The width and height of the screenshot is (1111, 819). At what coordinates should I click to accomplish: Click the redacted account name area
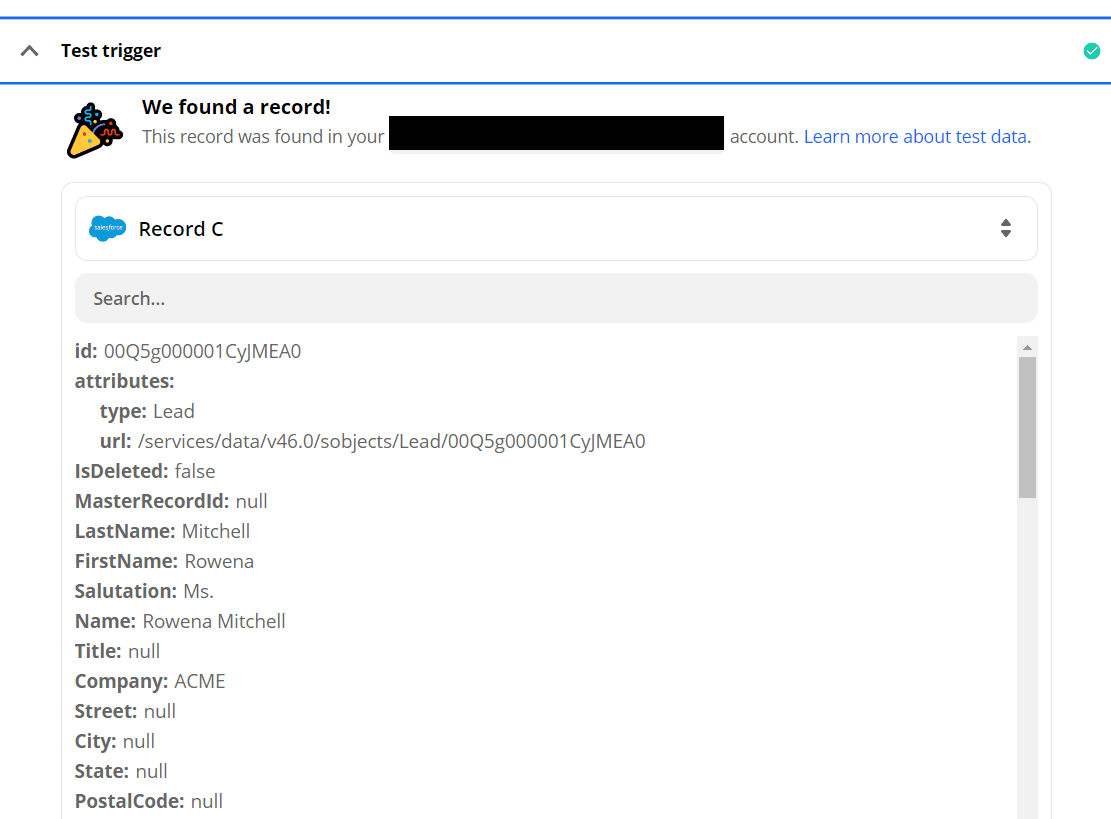[x=556, y=133]
